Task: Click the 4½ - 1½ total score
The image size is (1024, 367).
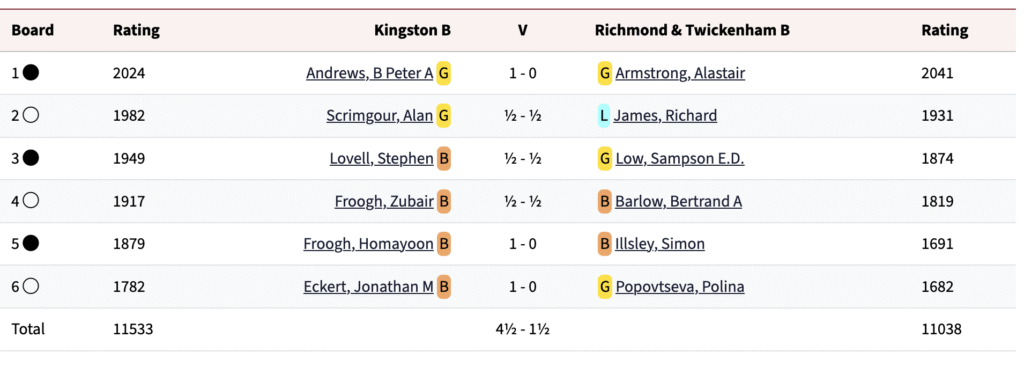Action: (522, 329)
